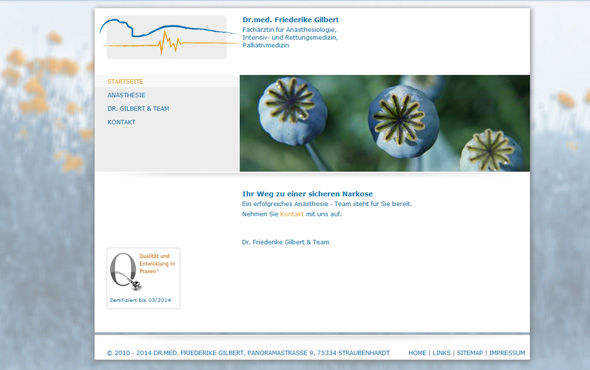The height and width of the screenshot is (370, 590).
Task: Click 'Zertifiziert bis 03/2014' caption
Action: click(140, 300)
